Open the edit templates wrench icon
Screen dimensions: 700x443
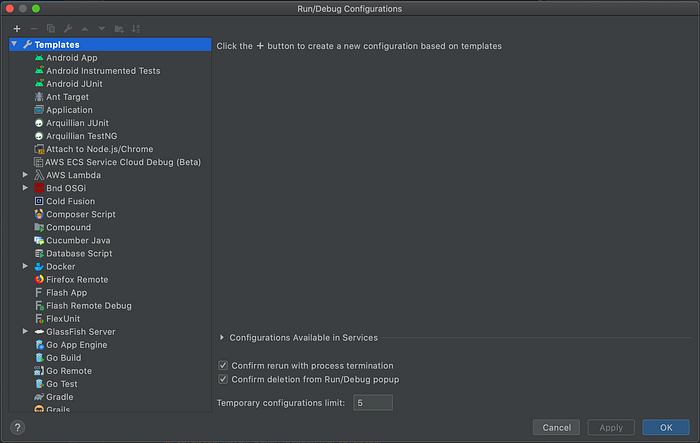[x=68, y=29]
